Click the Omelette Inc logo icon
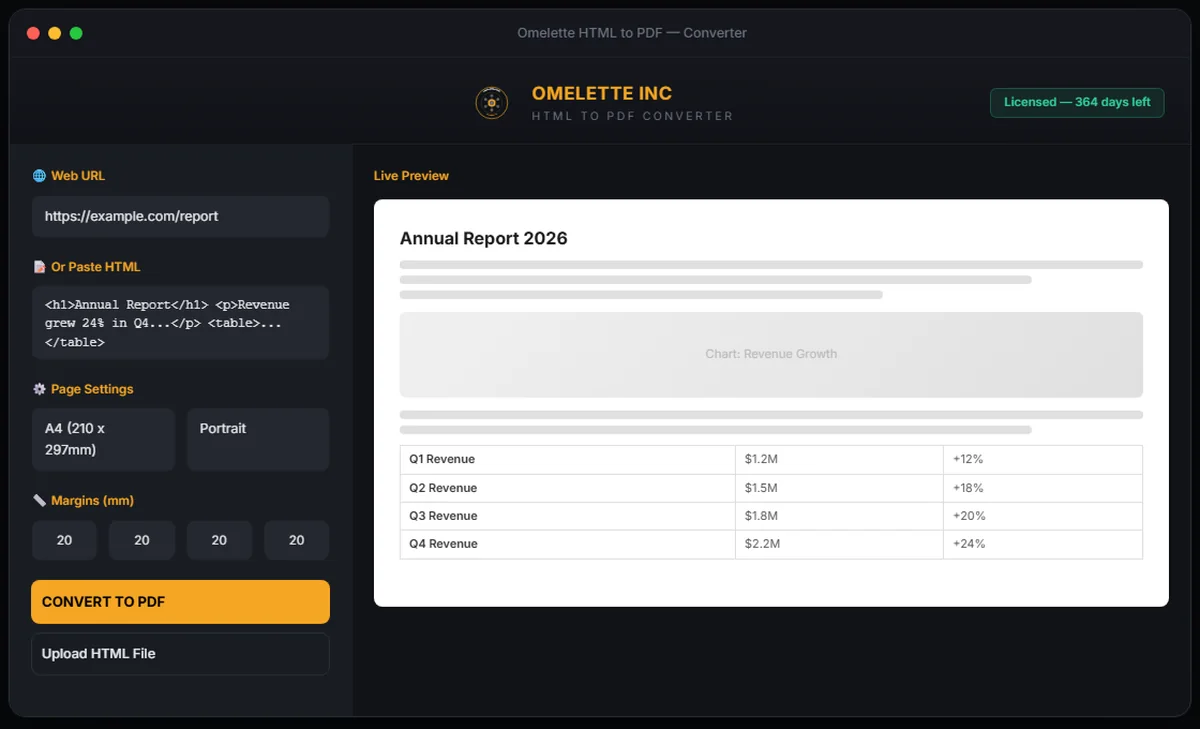This screenshot has height=729, width=1200. click(x=491, y=103)
